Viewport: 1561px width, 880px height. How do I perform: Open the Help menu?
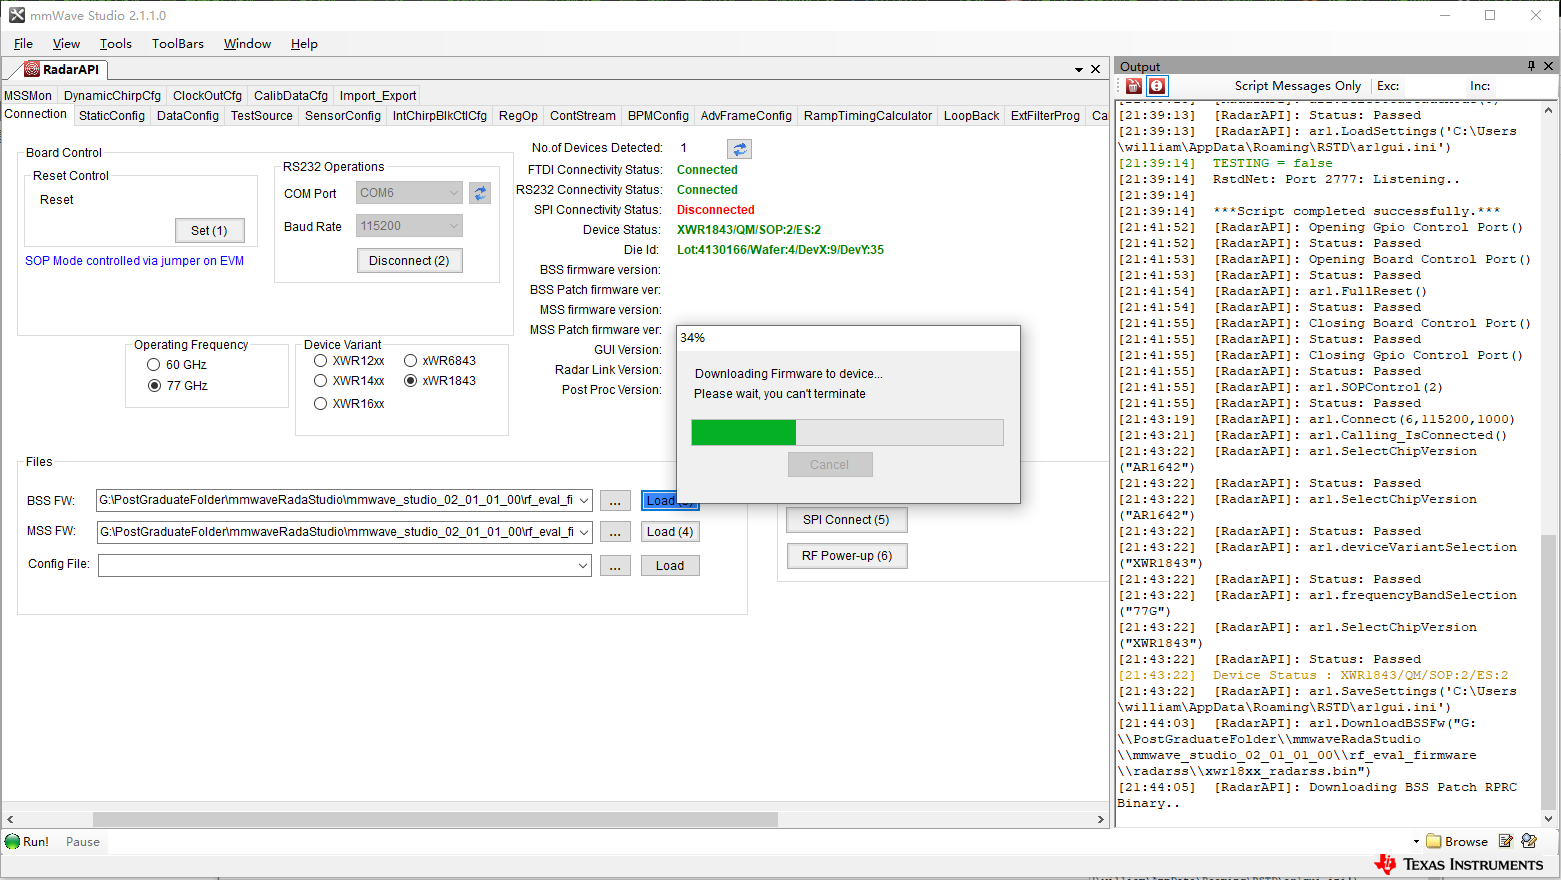tap(304, 44)
